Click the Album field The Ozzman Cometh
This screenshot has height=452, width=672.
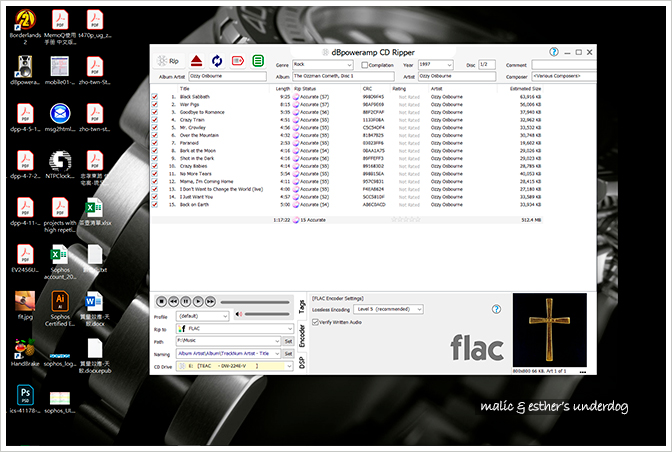click(x=343, y=76)
